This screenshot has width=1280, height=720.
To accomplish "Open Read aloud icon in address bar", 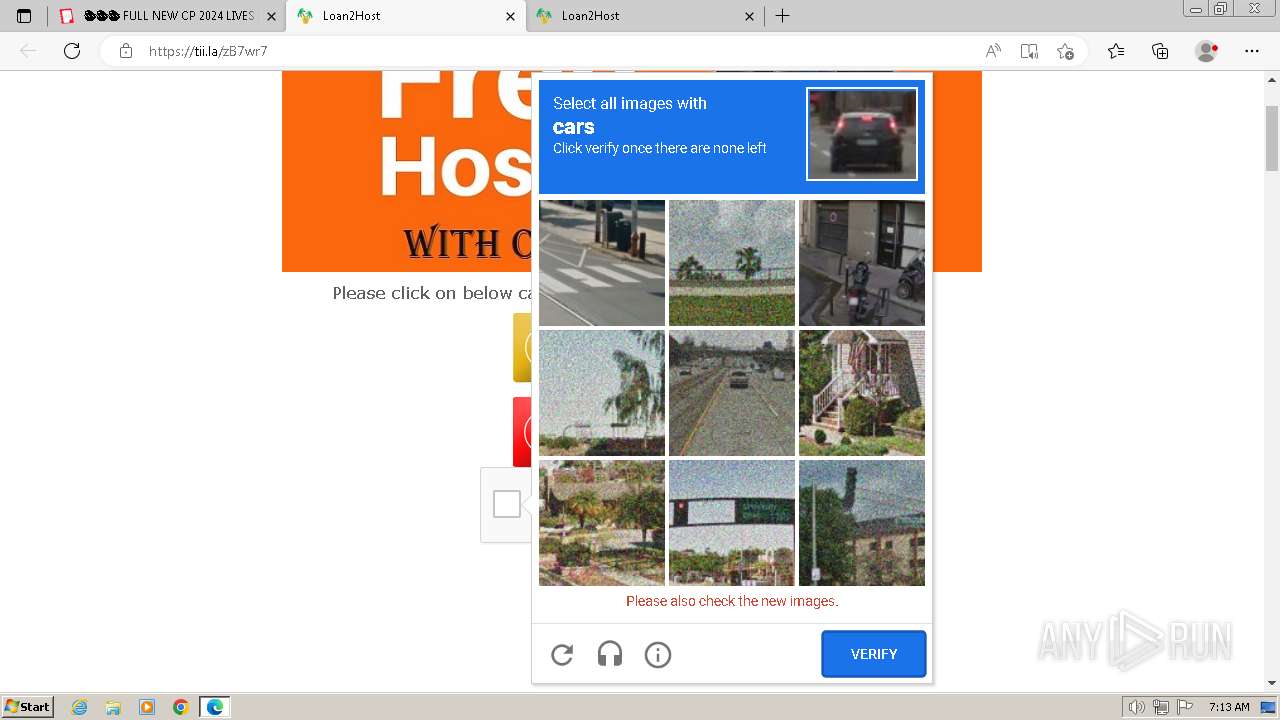I will coord(993,51).
